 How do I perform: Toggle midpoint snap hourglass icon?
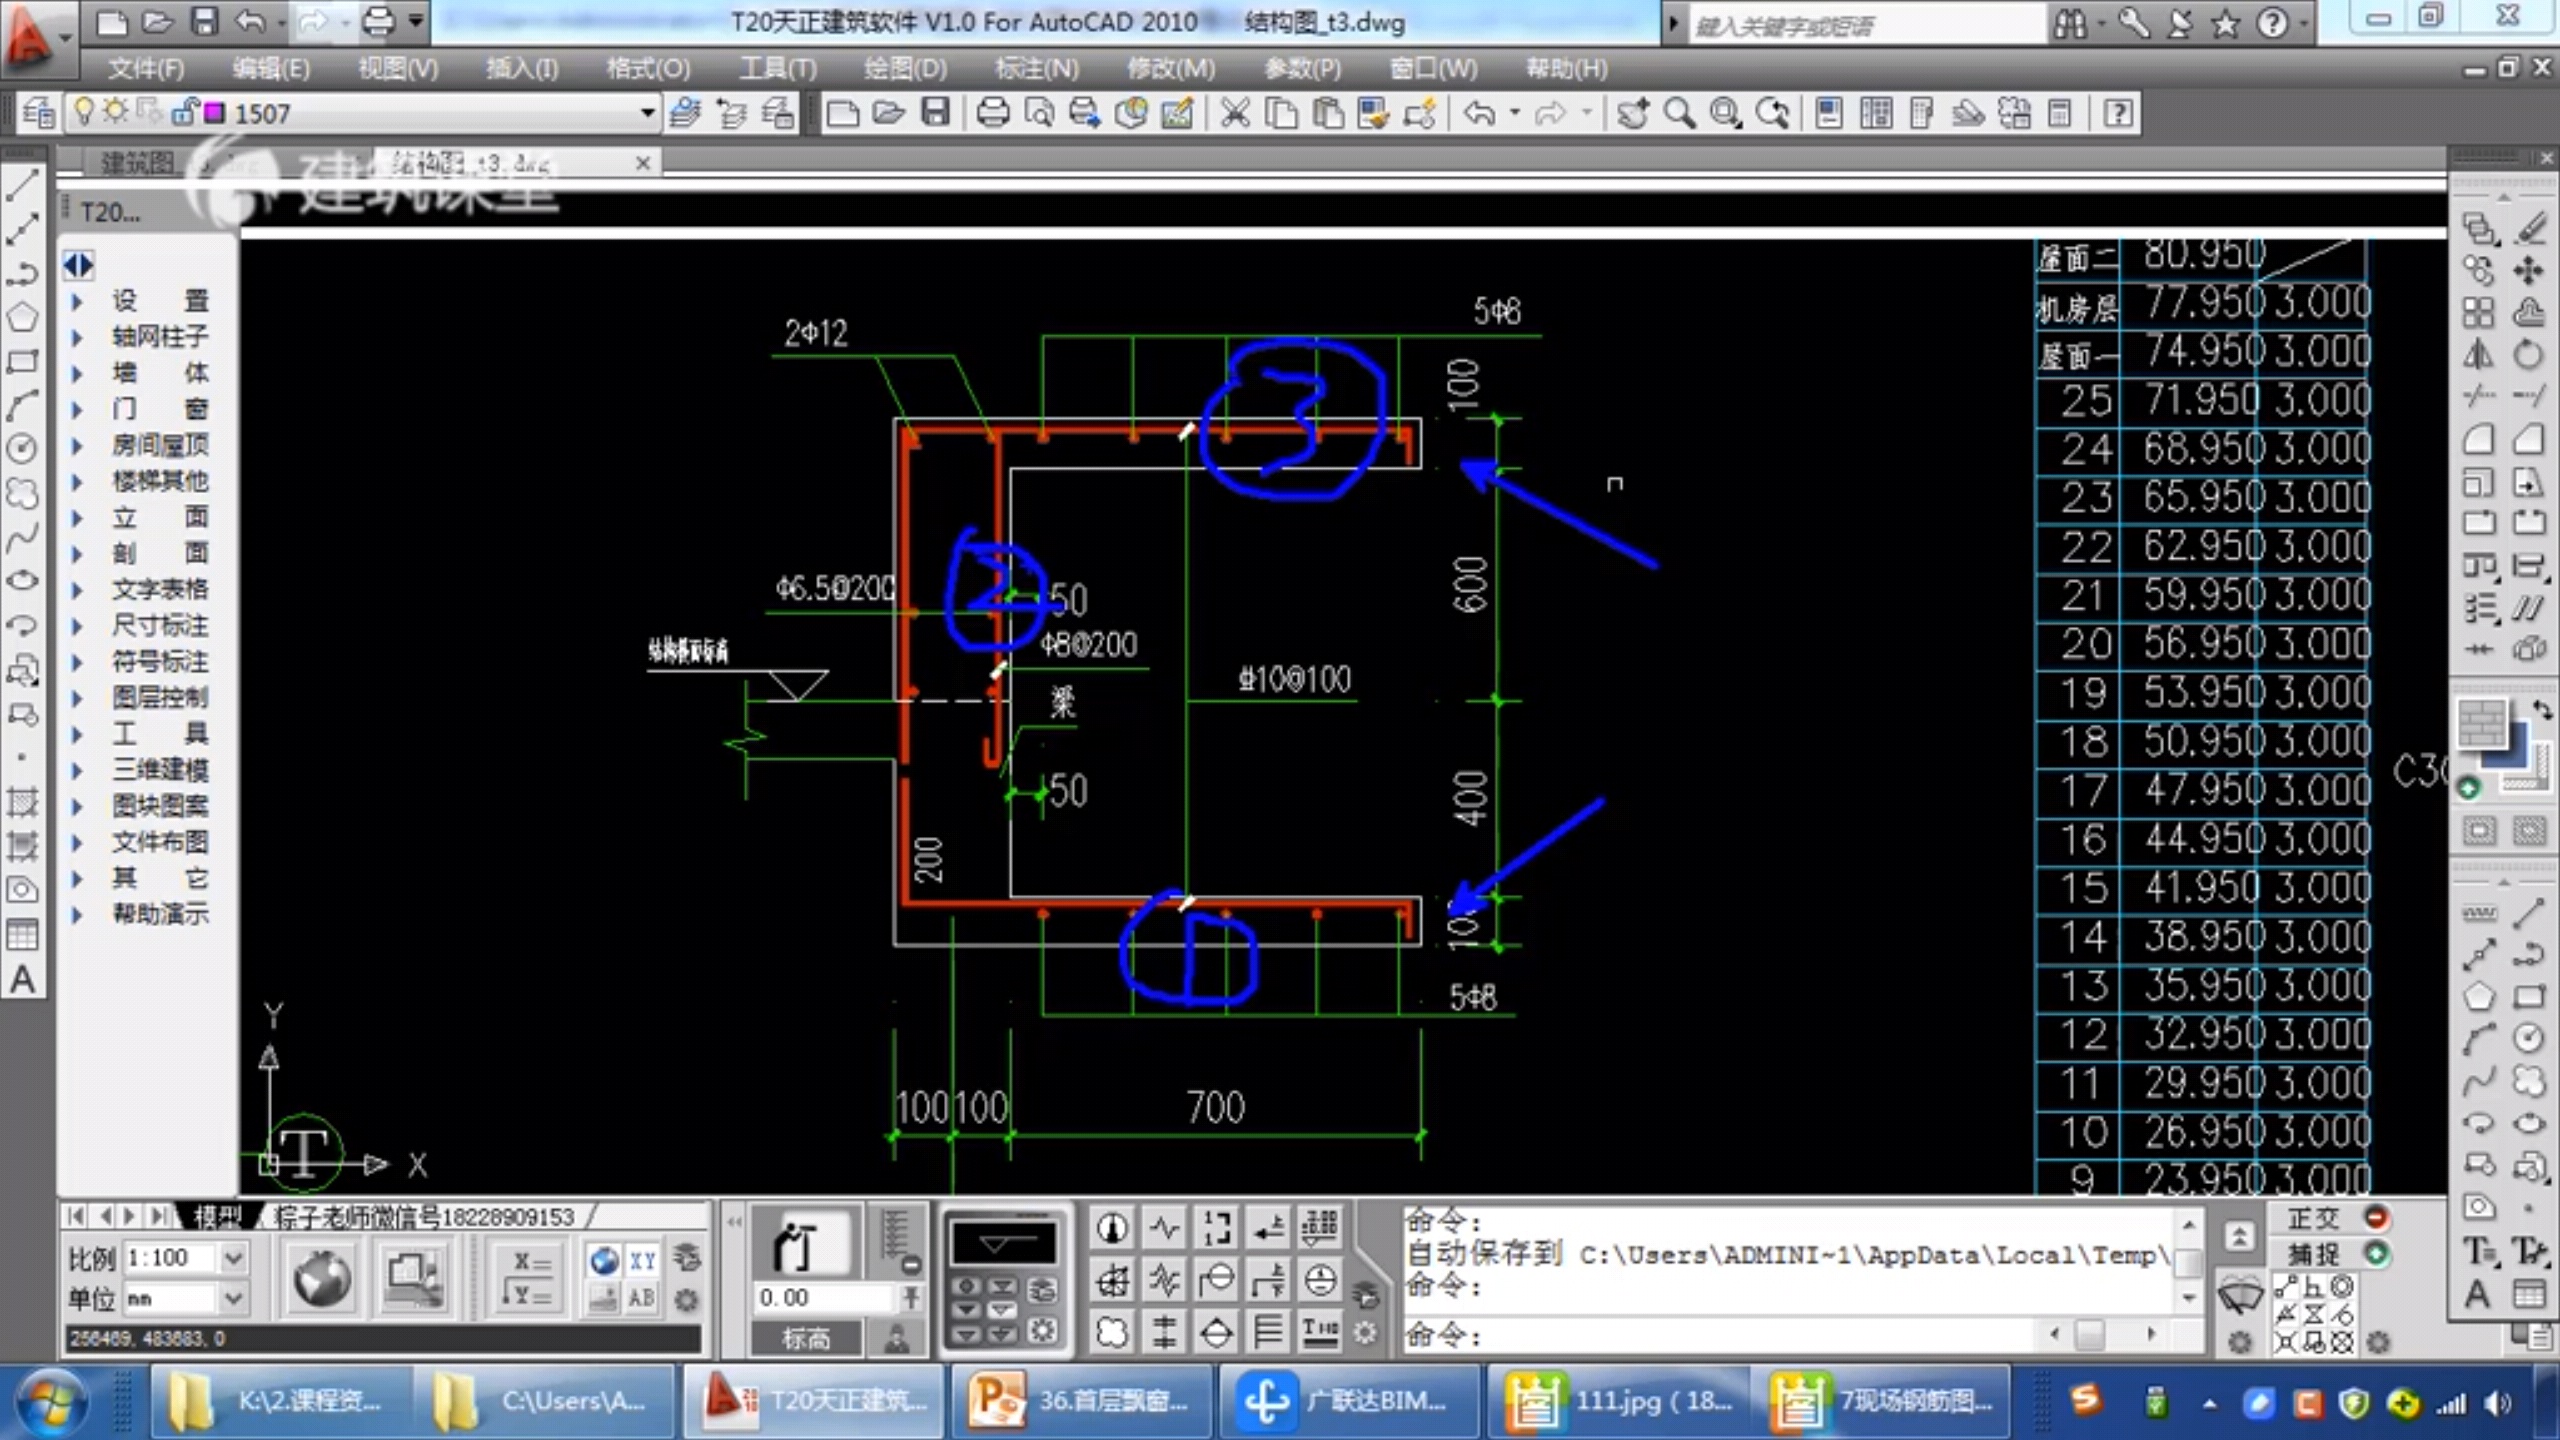pos(2313,1315)
